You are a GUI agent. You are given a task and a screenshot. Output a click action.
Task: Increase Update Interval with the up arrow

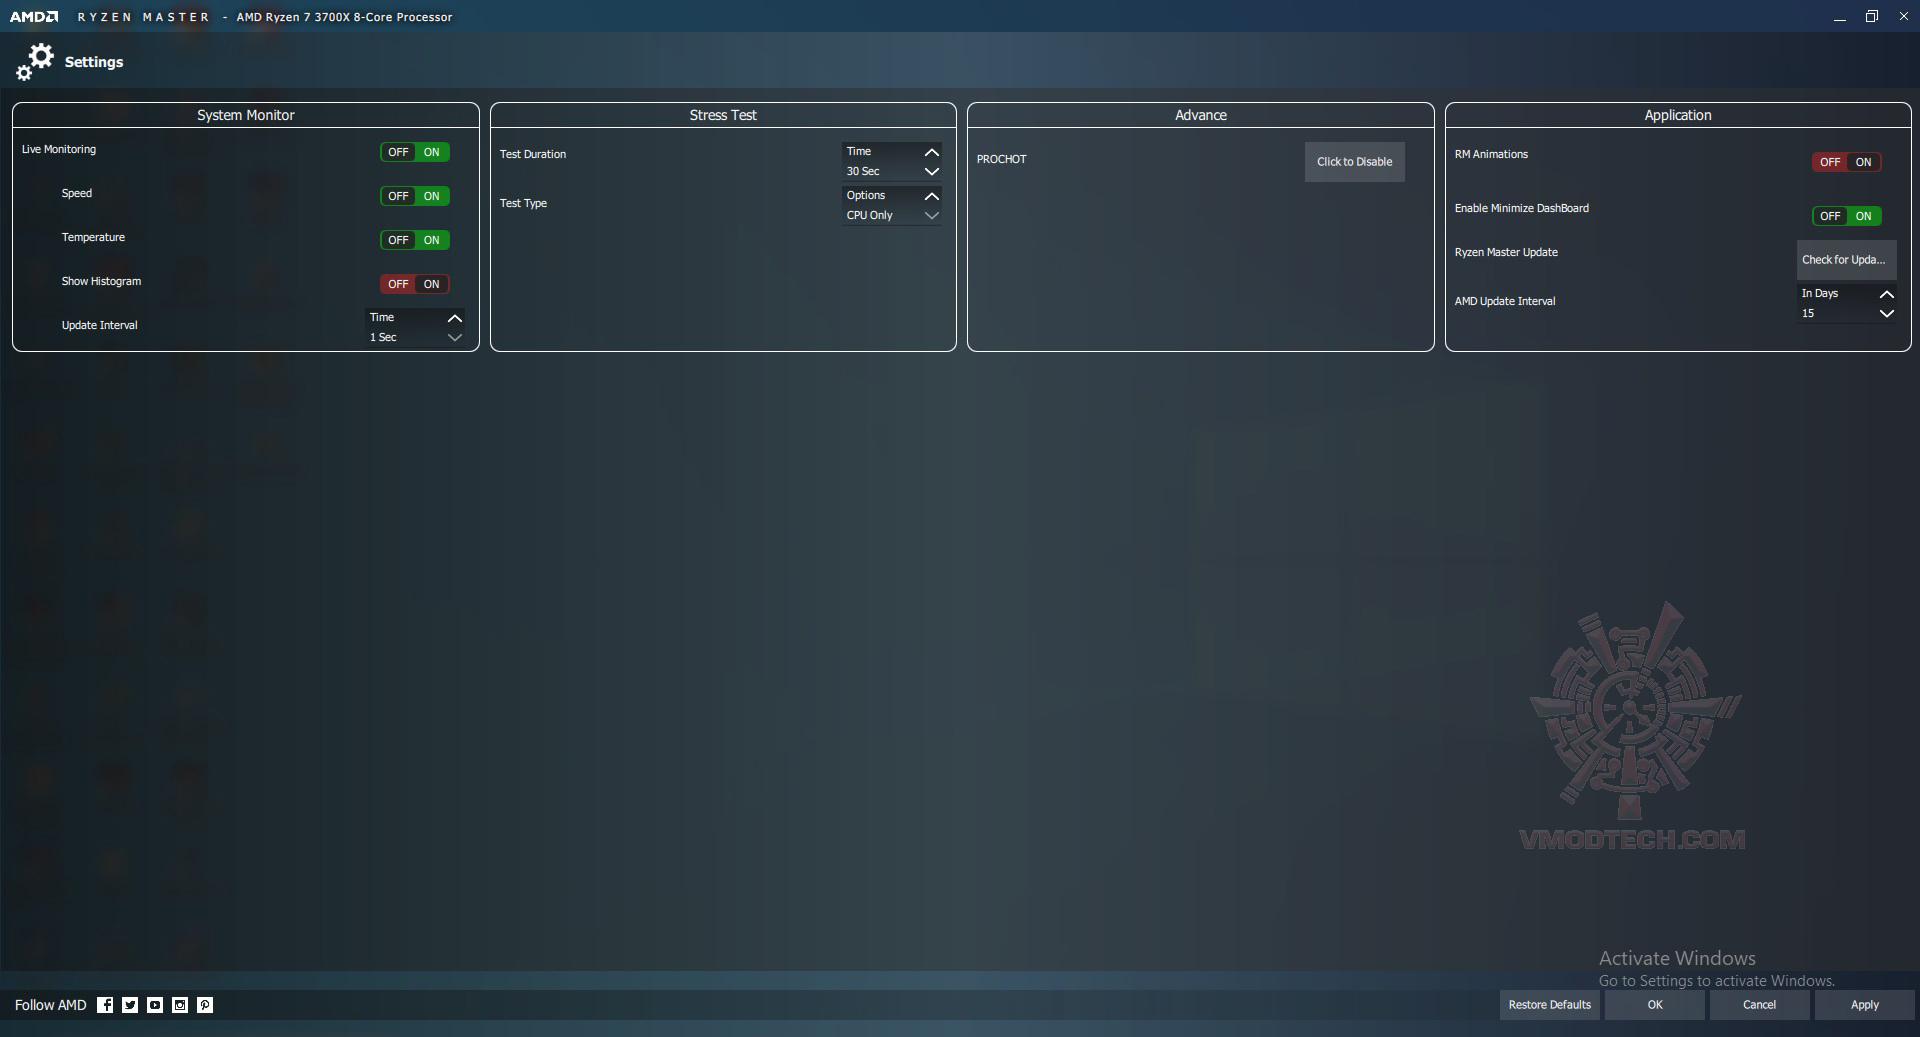click(455, 318)
